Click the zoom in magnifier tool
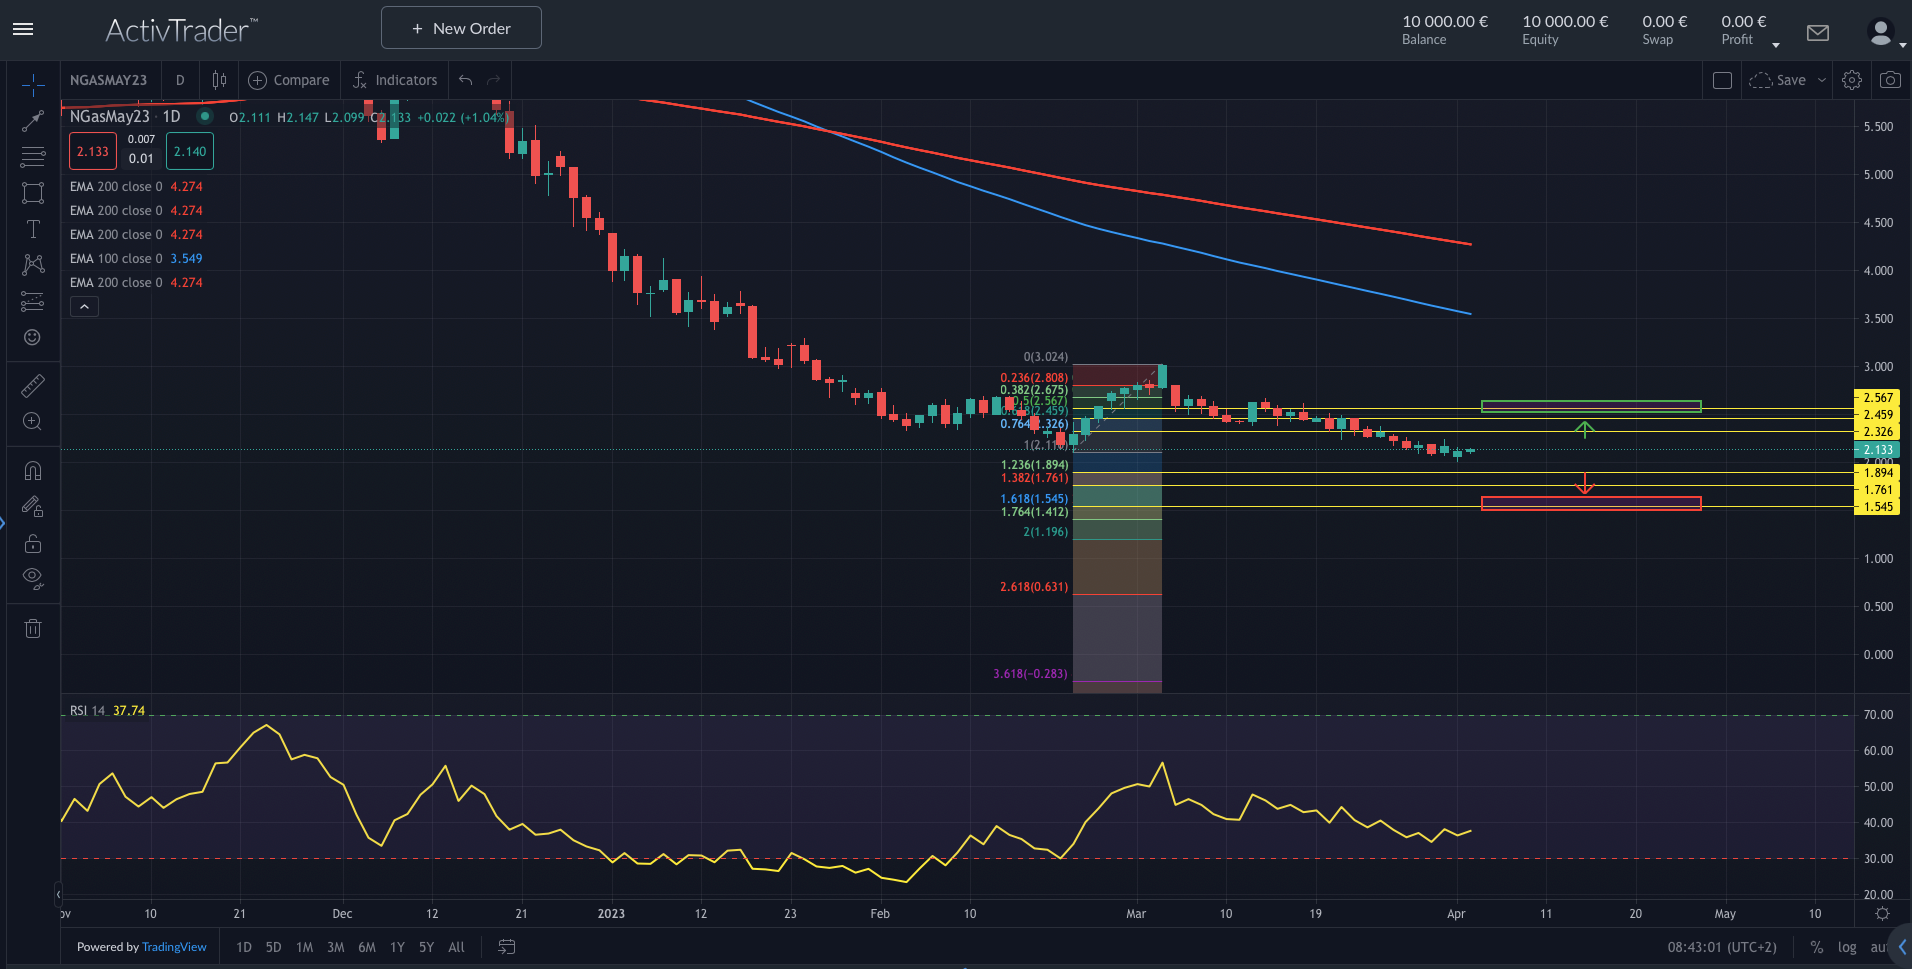Image resolution: width=1912 pixels, height=969 pixels. tap(33, 421)
